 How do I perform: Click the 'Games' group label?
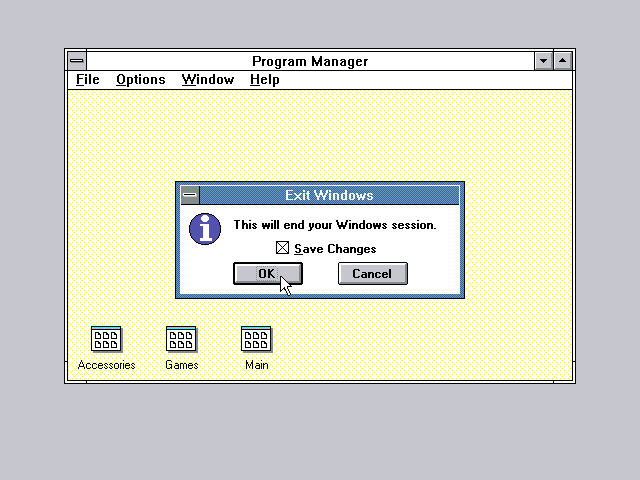click(x=182, y=365)
